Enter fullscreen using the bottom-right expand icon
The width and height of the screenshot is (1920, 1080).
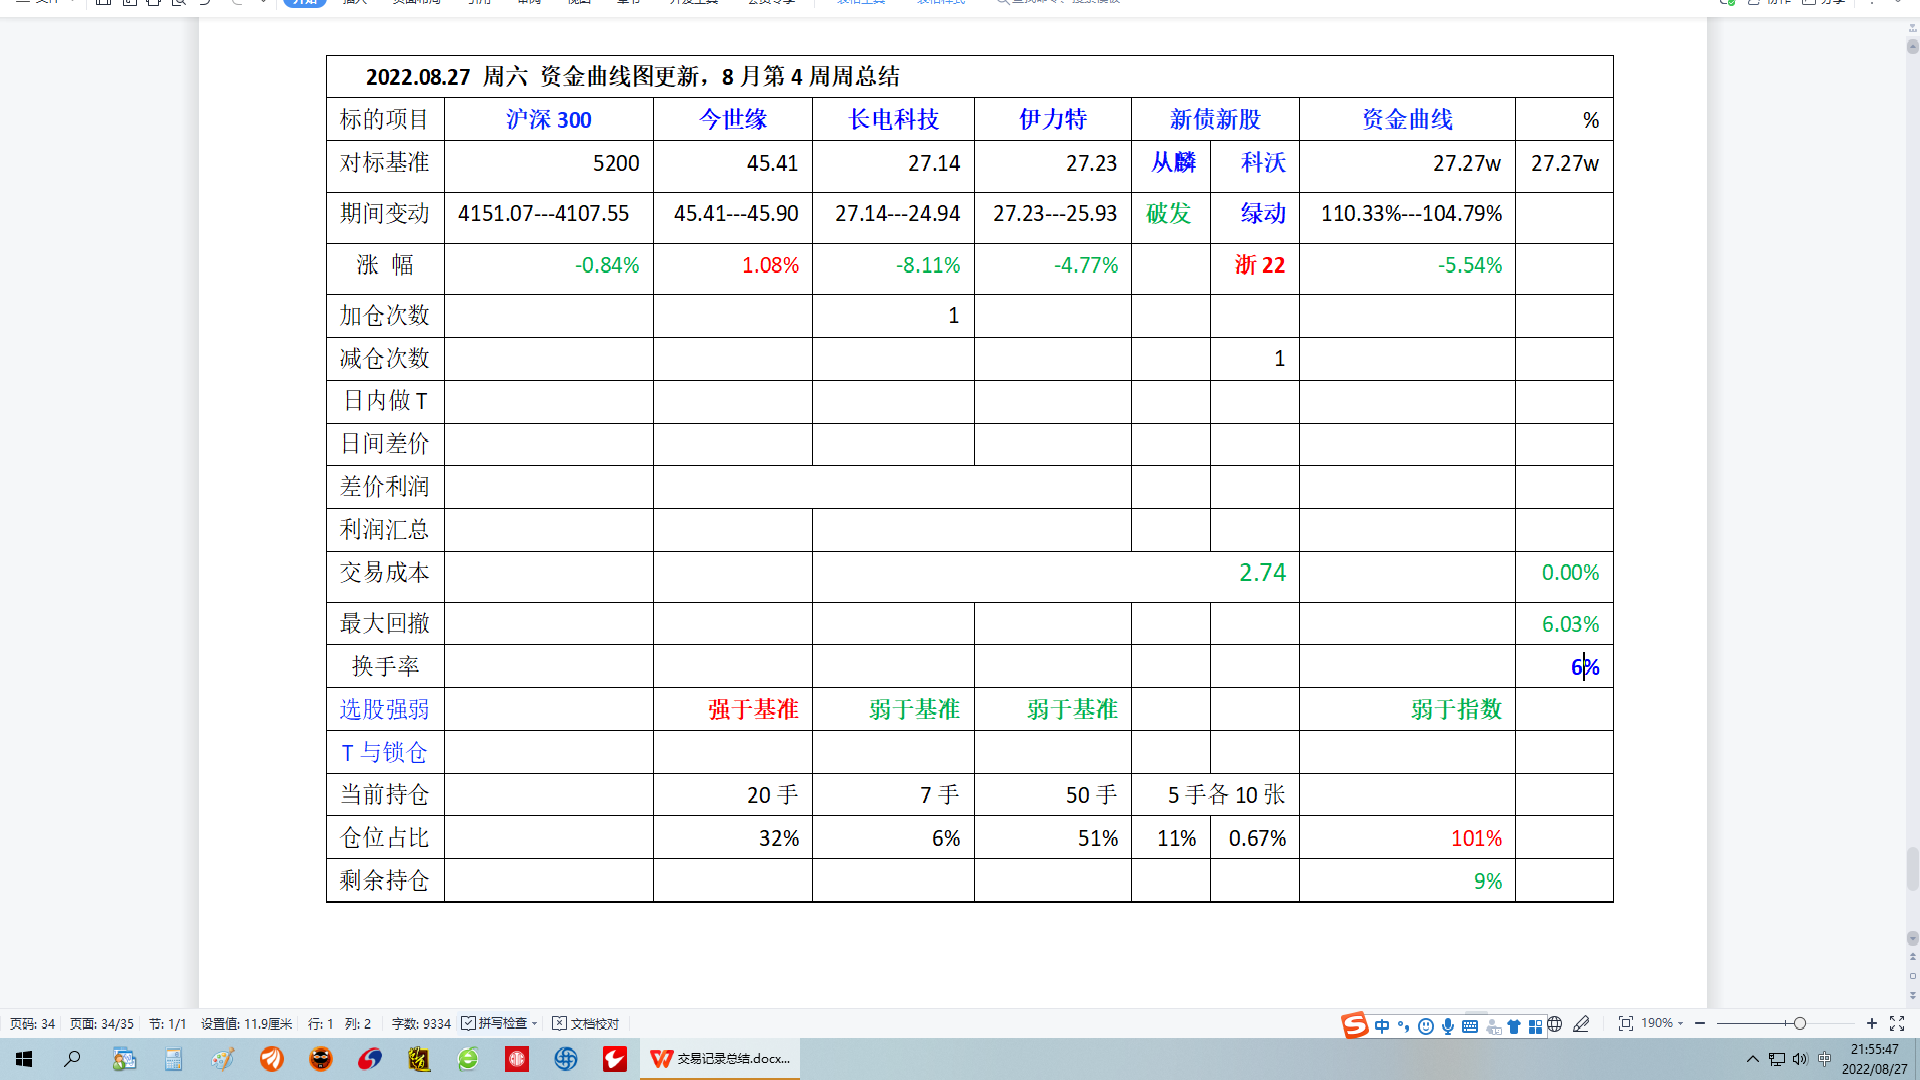(x=1897, y=1024)
